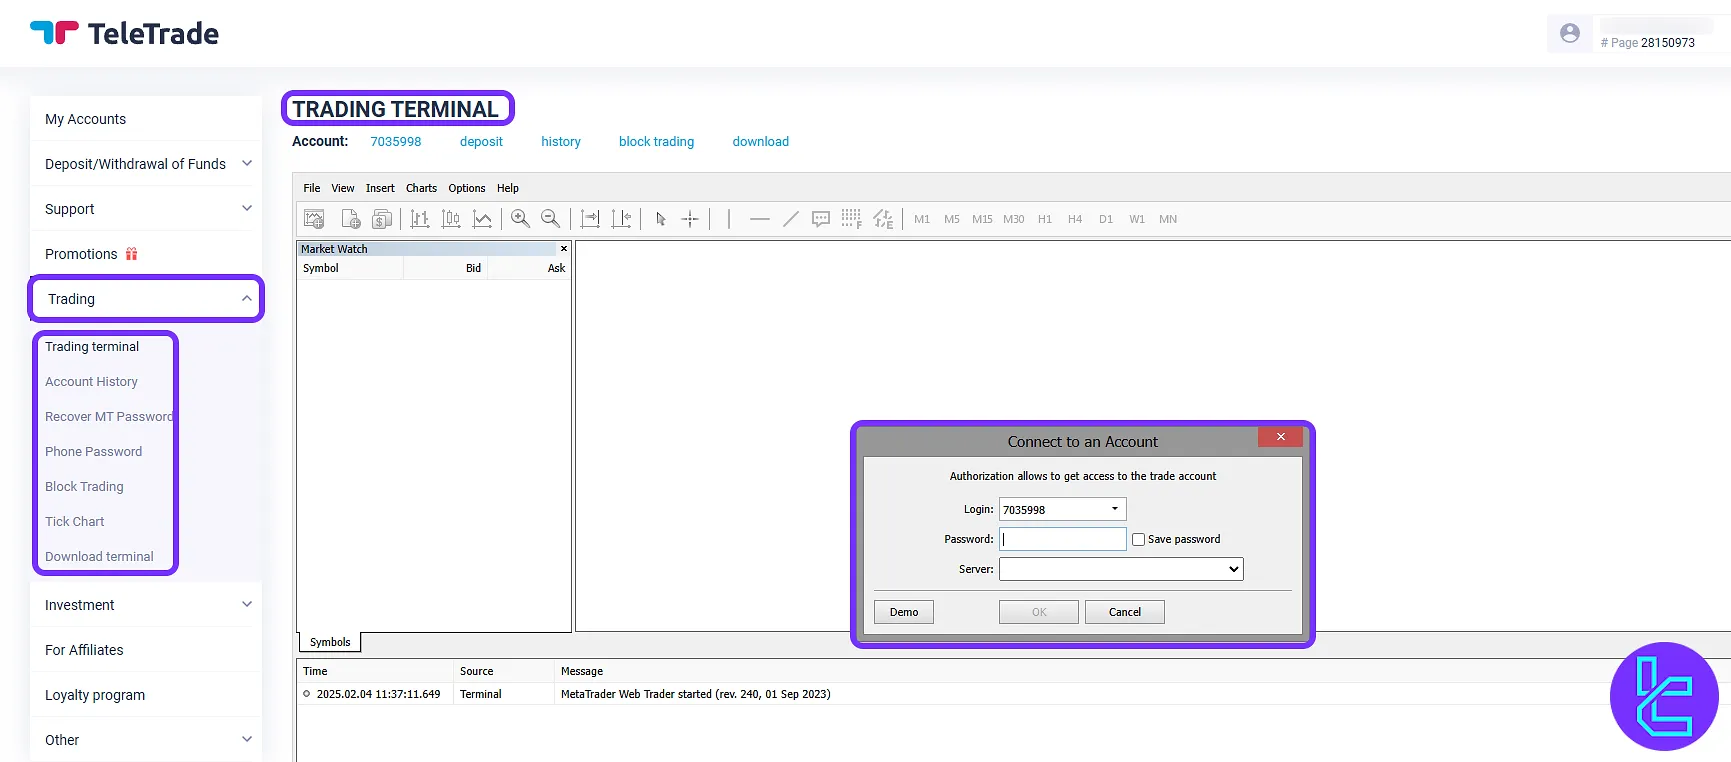Open Tick Chart in sidebar
The image size is (1731, 762).
(74, 521)
